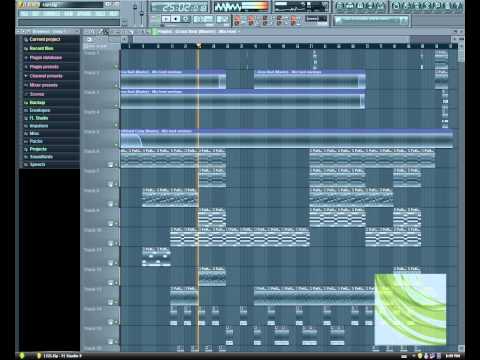Click the Stop transport button
Viewport: 480px width, 360px height.
[x=176, y=19]
